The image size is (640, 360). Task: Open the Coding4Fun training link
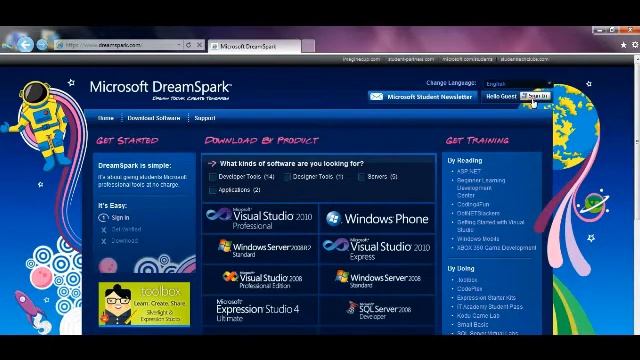click(x=473, y=204)
